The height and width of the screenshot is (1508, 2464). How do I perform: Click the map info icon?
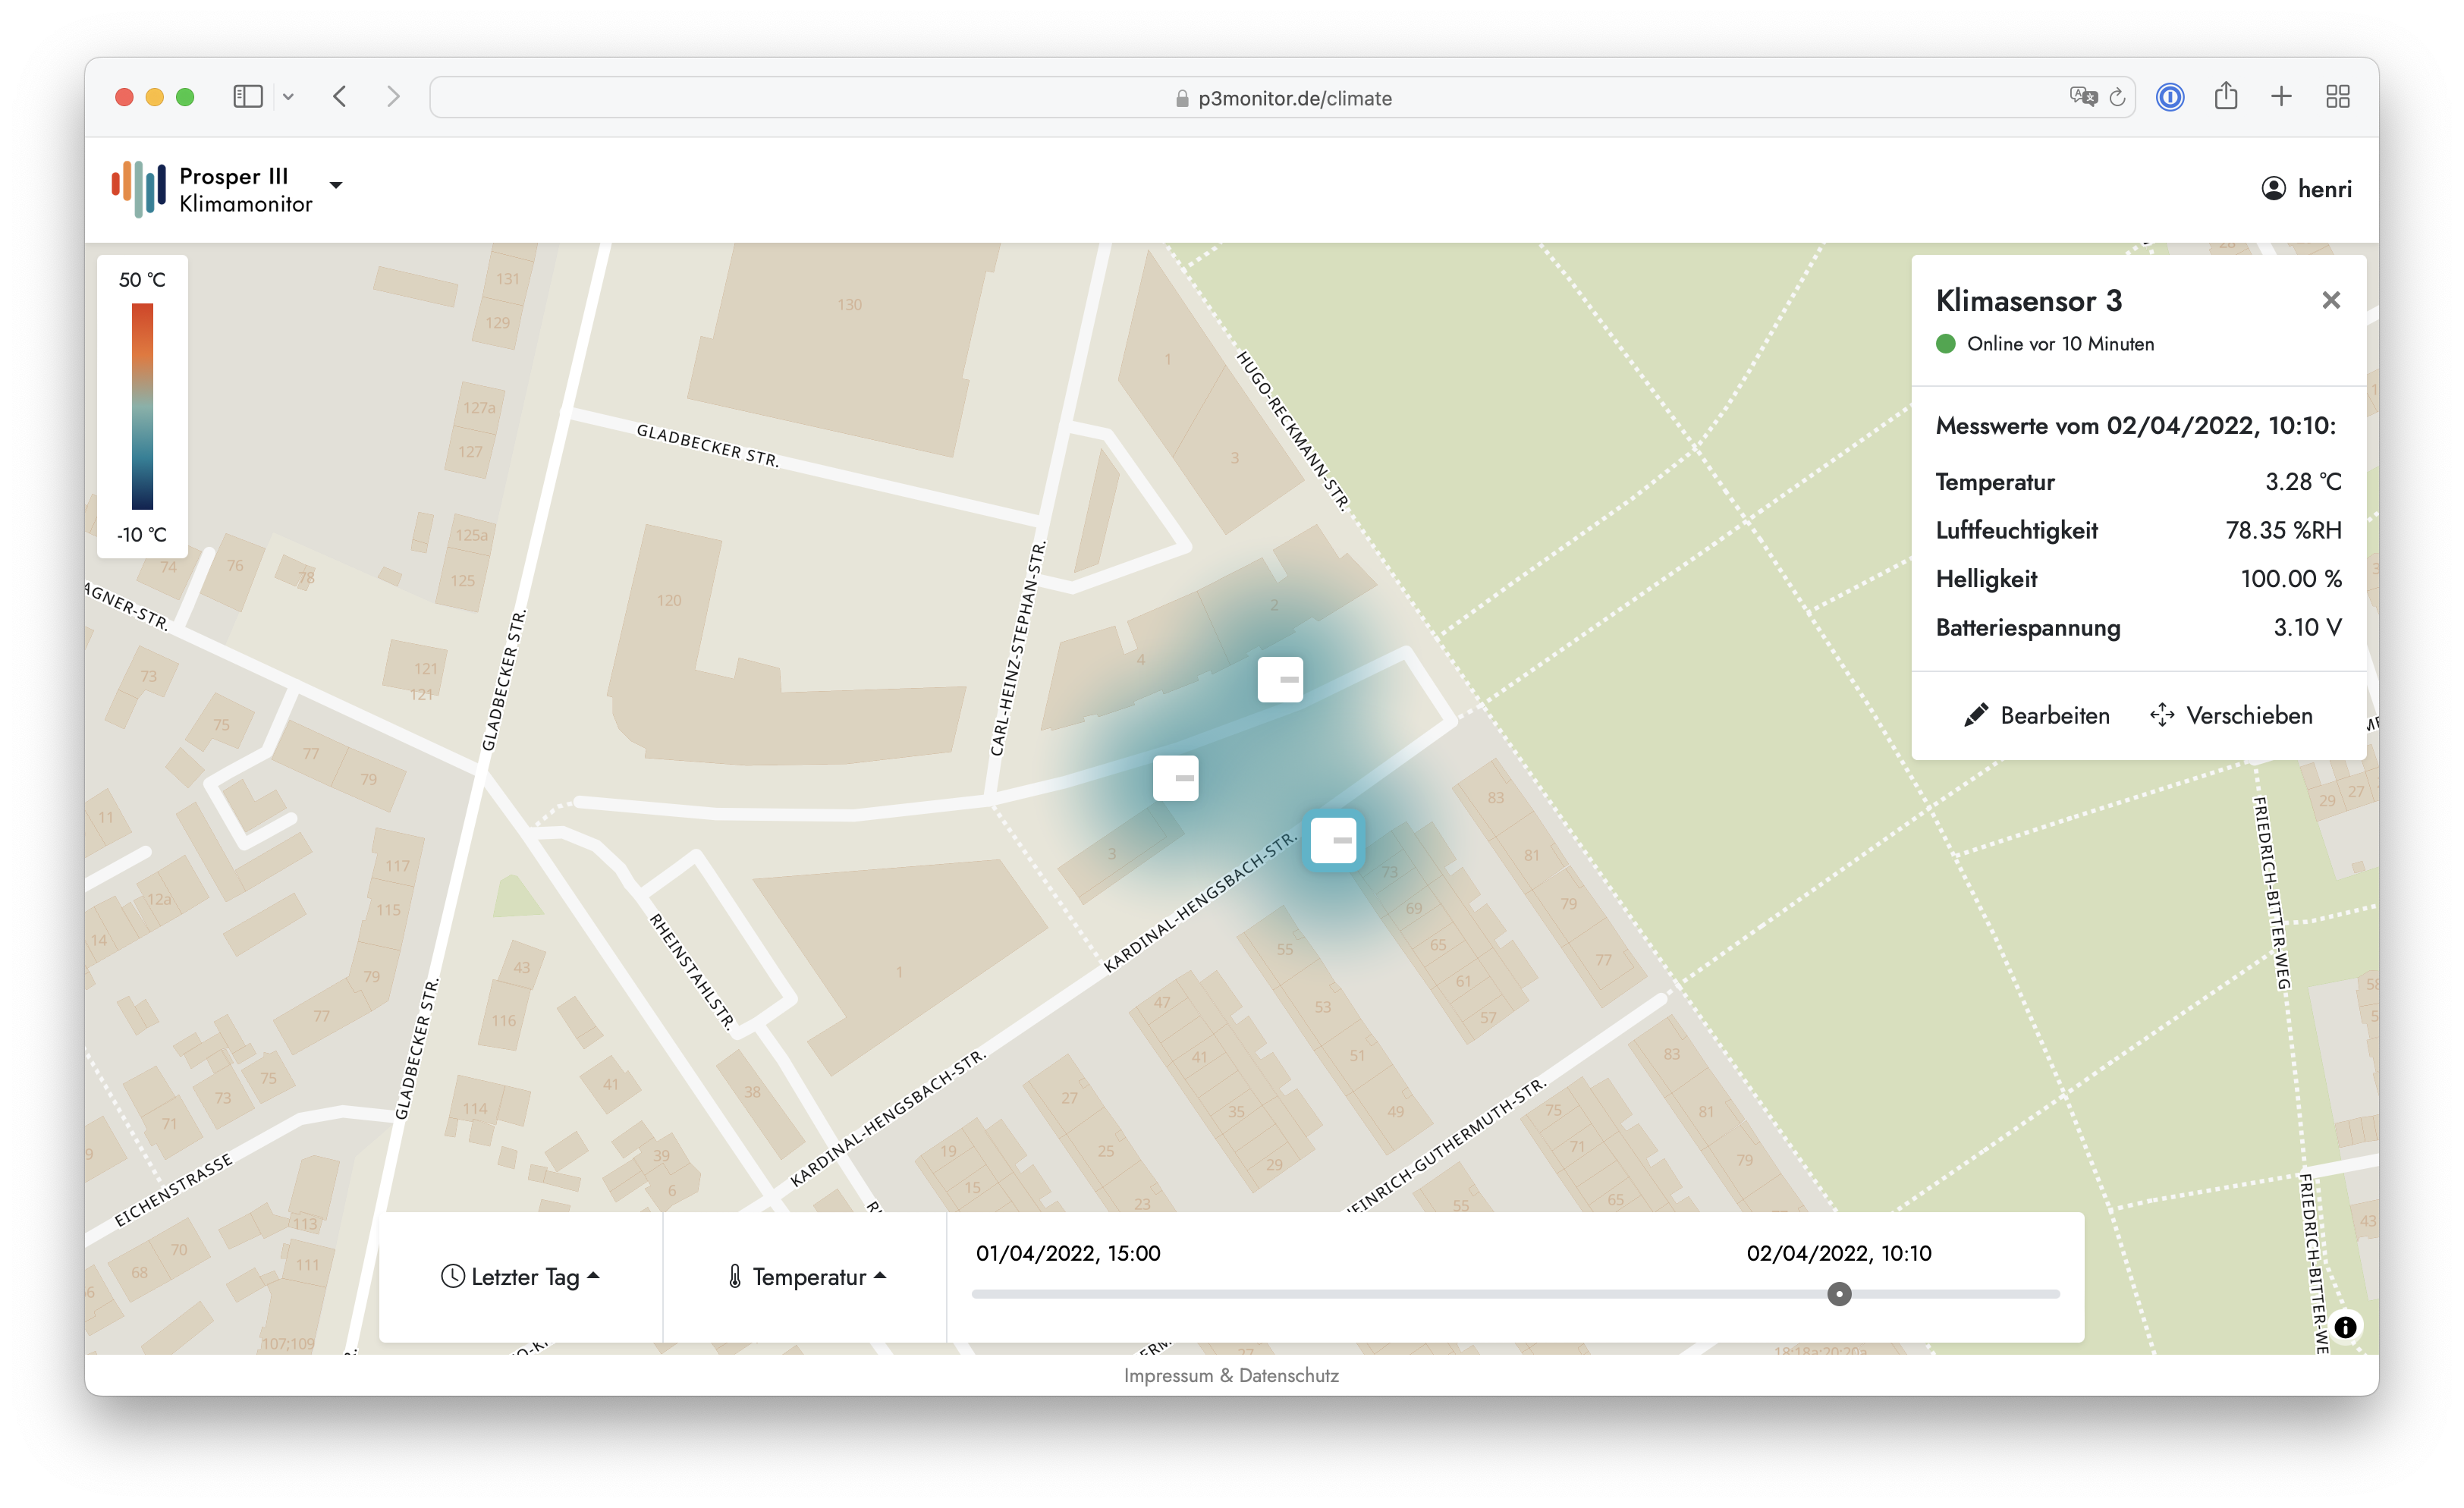coord(2345,1327)
